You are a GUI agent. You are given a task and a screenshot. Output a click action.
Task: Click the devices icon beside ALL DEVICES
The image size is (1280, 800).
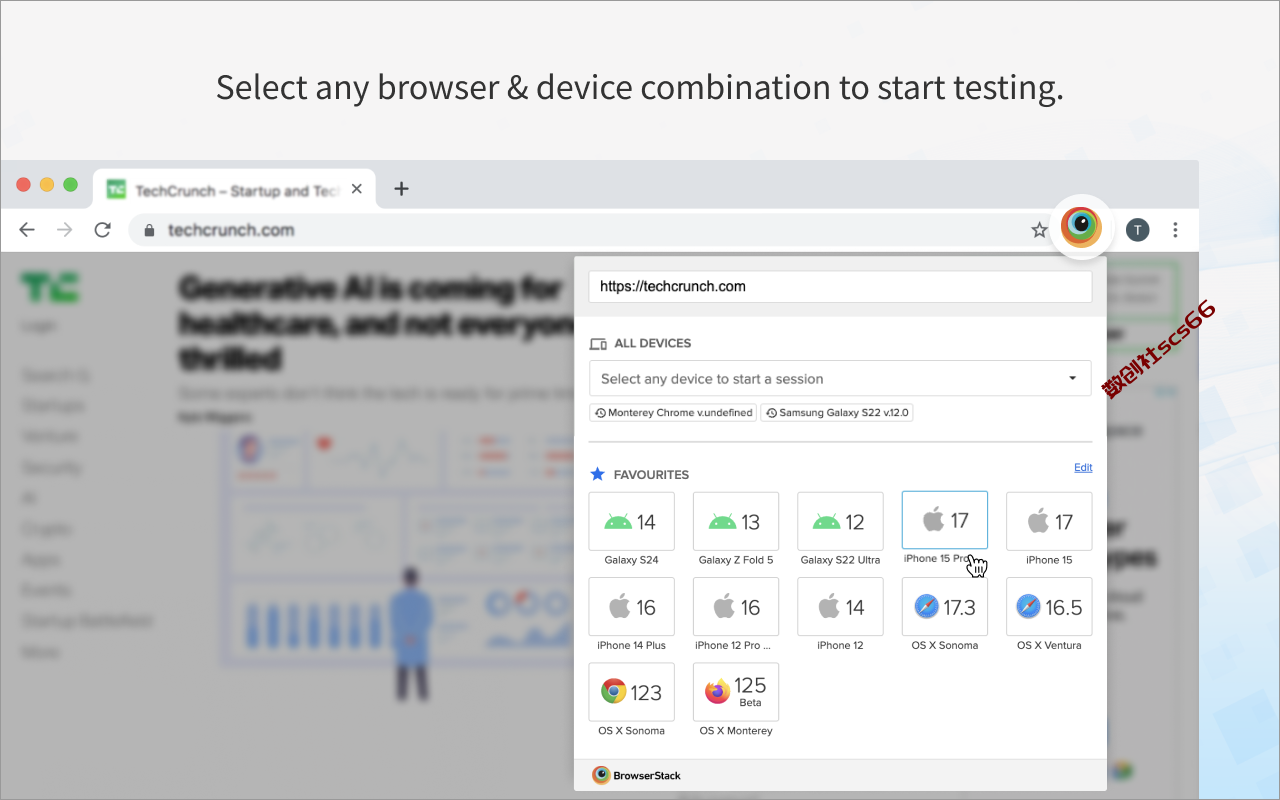click(x=598, y=343)
